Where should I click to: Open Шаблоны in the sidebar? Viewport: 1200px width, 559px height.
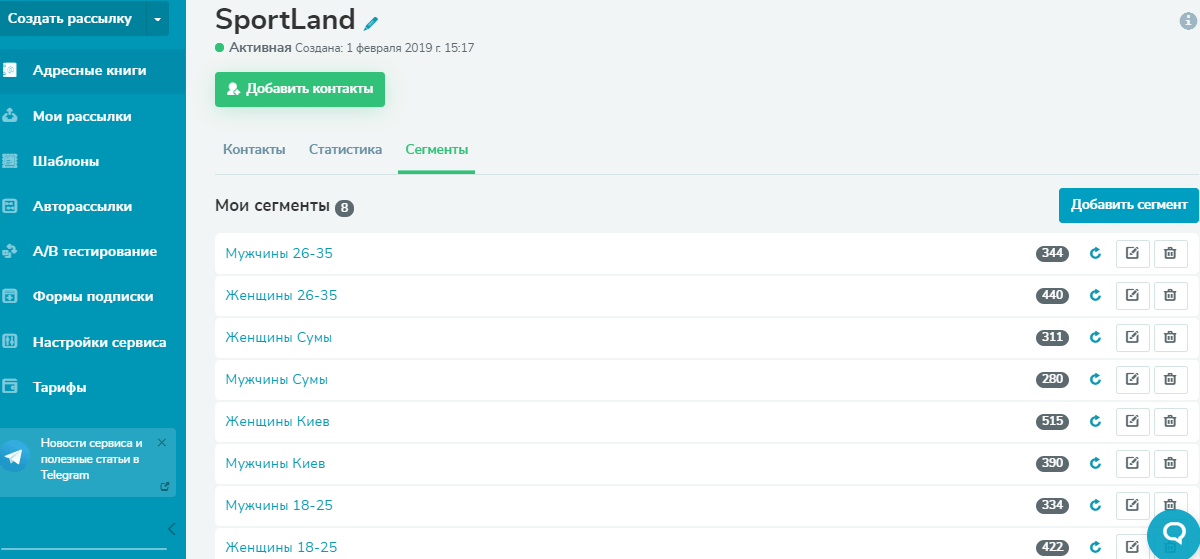click(x=66, y=161)
